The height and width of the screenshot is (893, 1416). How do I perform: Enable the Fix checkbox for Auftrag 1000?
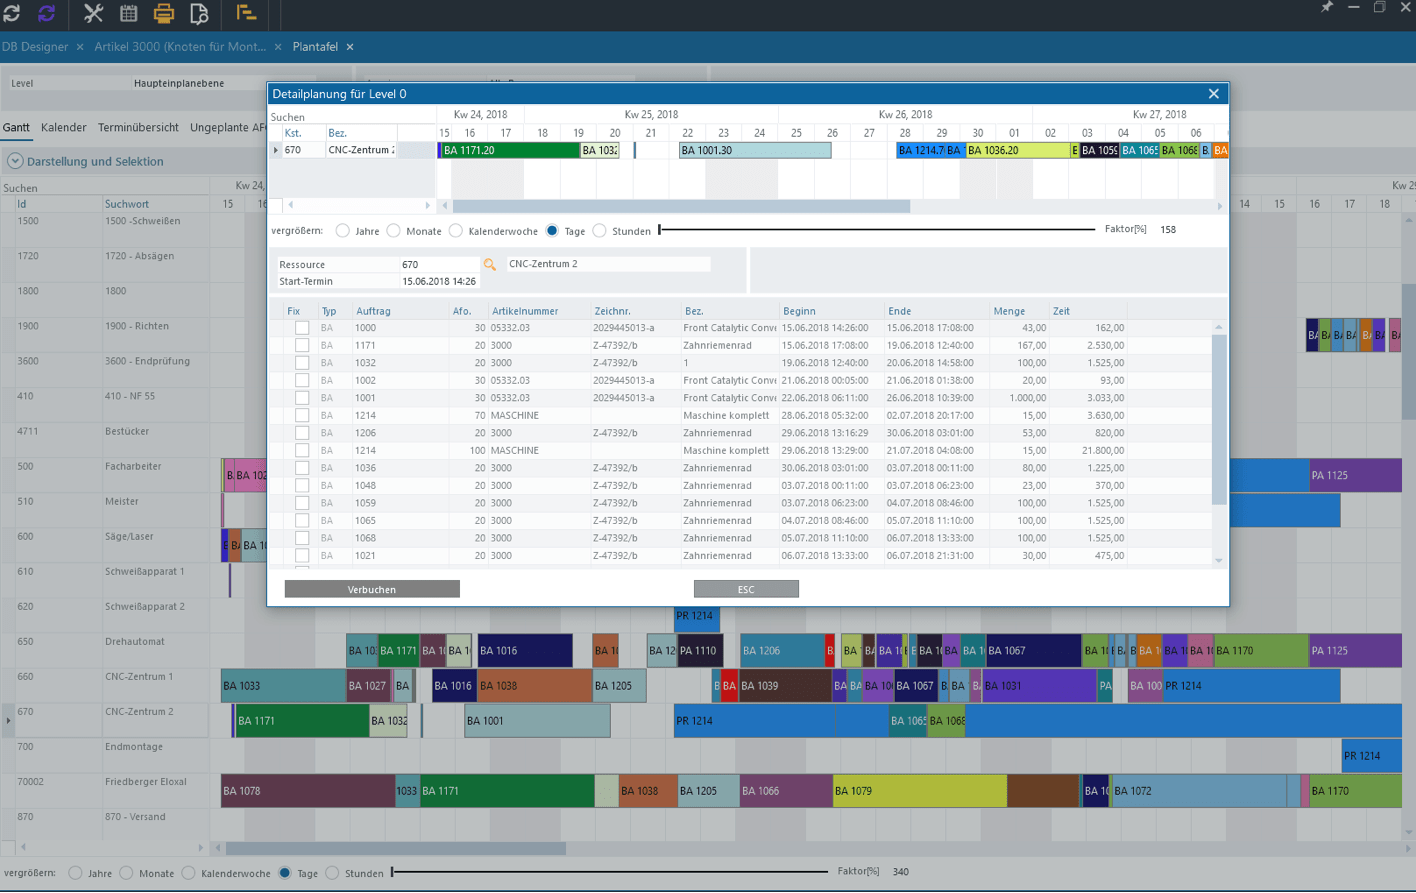[301, 328]
